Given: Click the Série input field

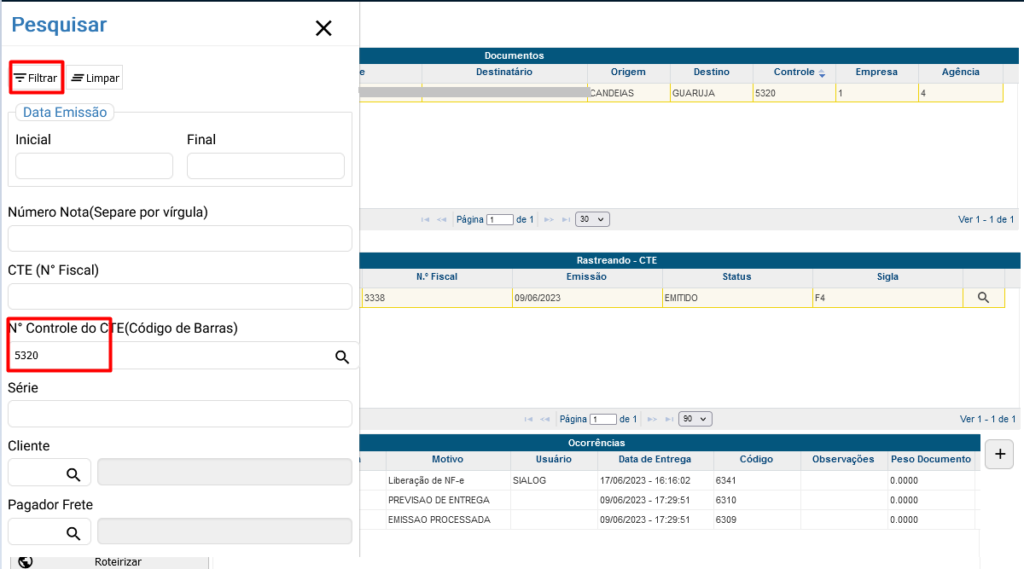Looking at the screenshot, I should tap(180, 414).
